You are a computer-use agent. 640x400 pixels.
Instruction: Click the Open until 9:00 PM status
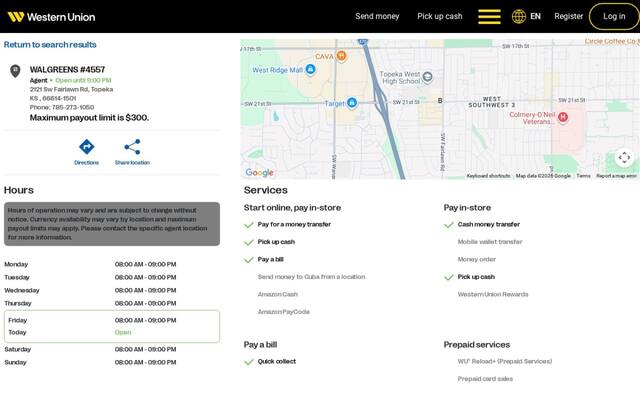(83, 80)
